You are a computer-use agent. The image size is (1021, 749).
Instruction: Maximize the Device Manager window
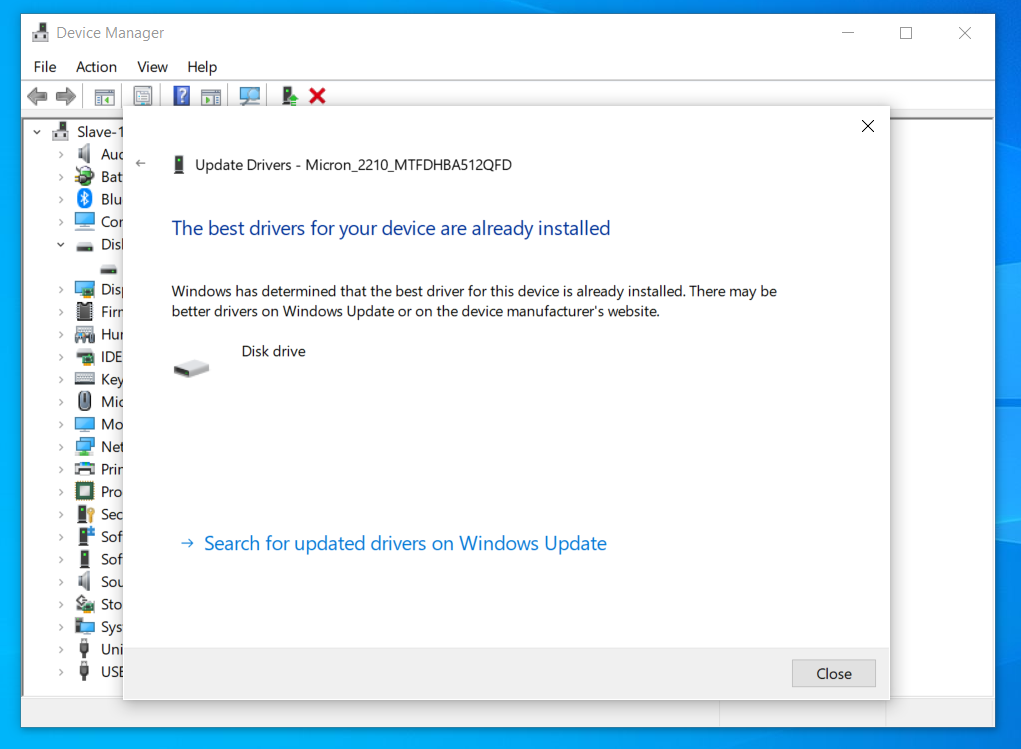[906, 33]
